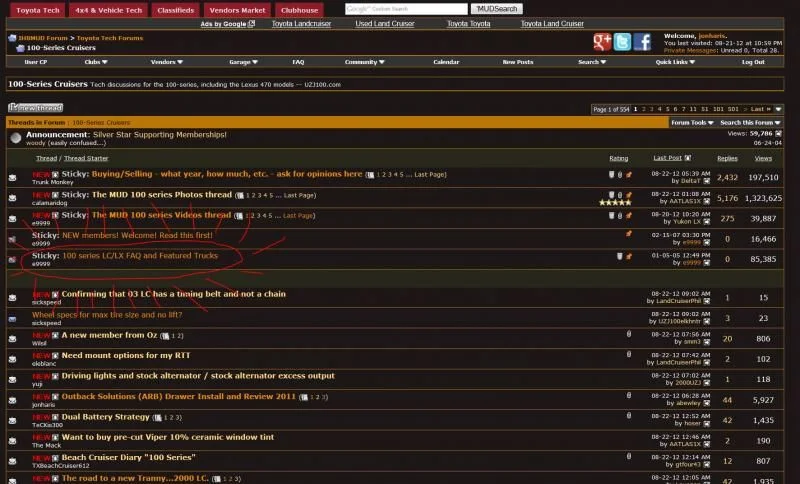The width and height of the screenshot is (800, 484).
Task: Expand the Community dropdown menu
Action: [364, 62]
